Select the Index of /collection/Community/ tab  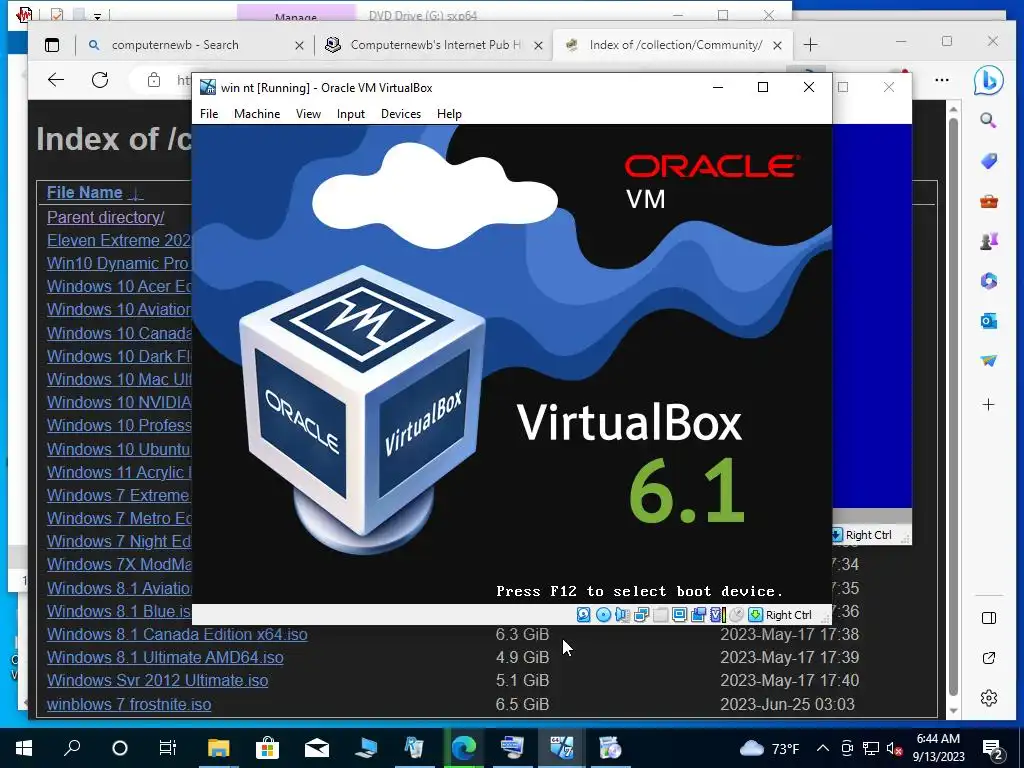click(673, 45)
